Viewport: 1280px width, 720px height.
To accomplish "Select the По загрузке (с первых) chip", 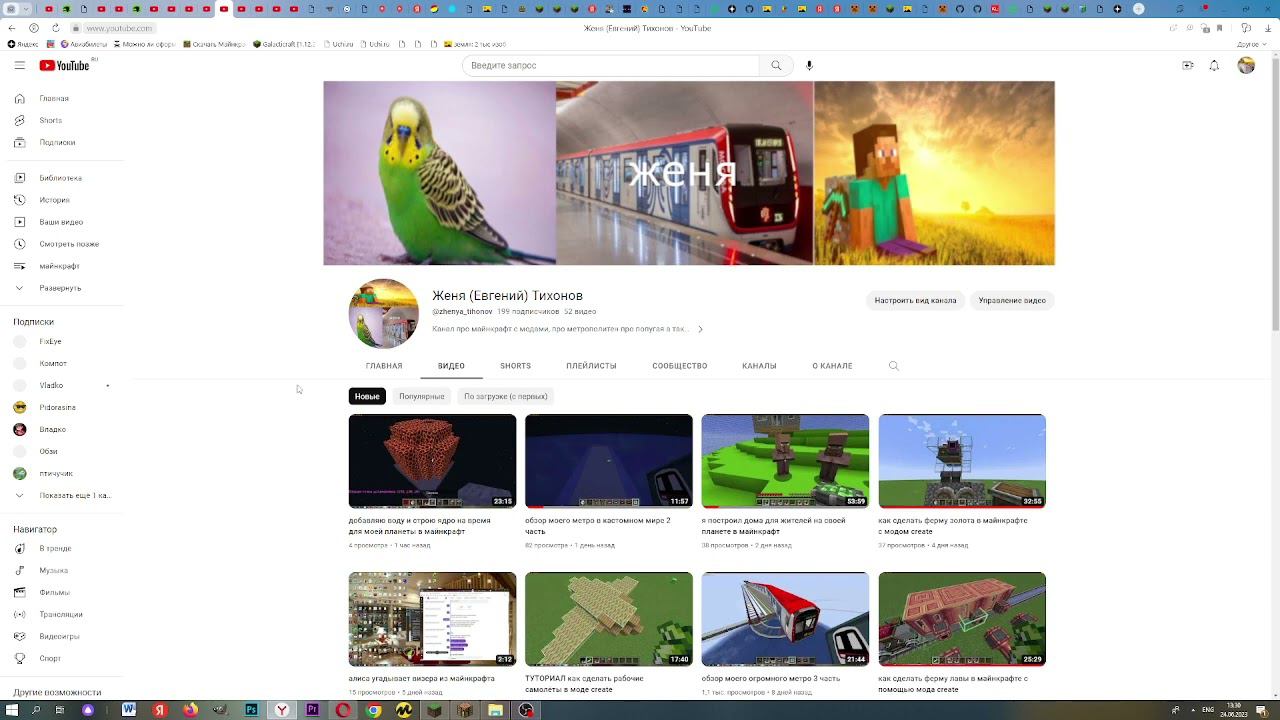I will tap(505, 396).
